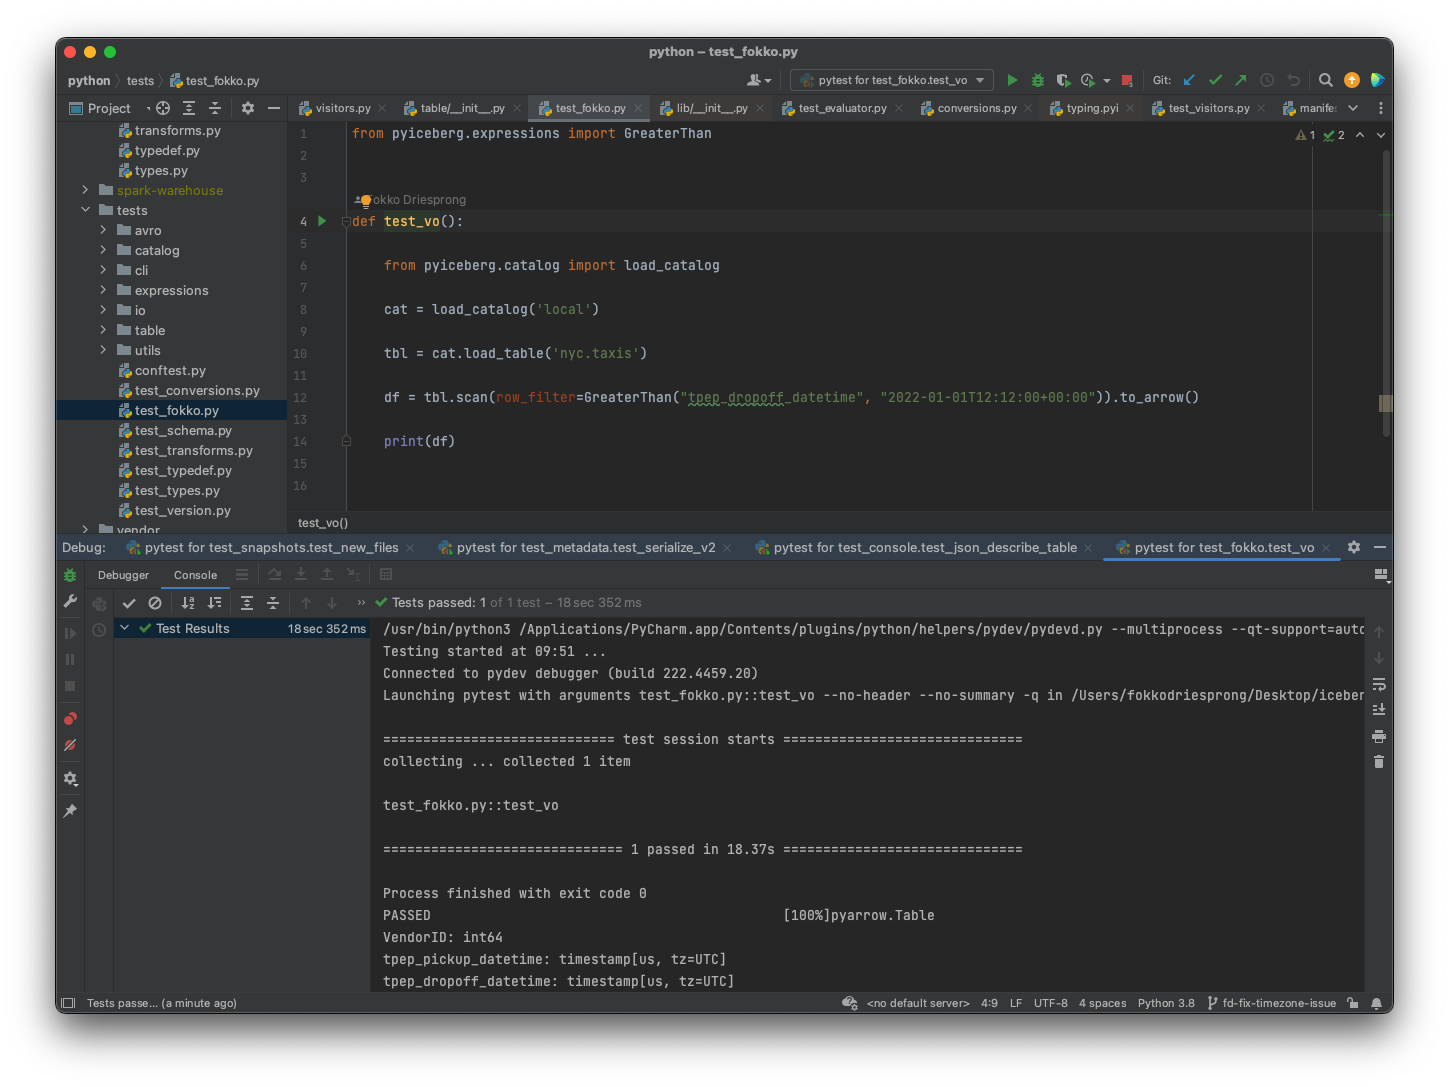The image size is (1449, 1087).
Task: Click the UTF-8 encoding widget
Action: coord(1050,1003)
